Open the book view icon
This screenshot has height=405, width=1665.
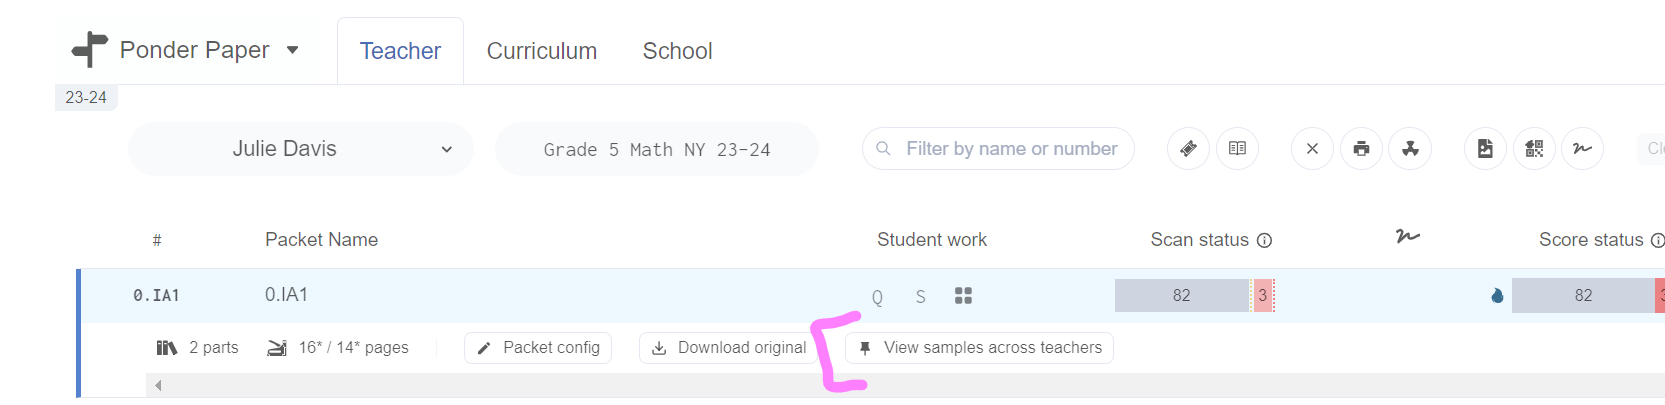coord(1237,149)
